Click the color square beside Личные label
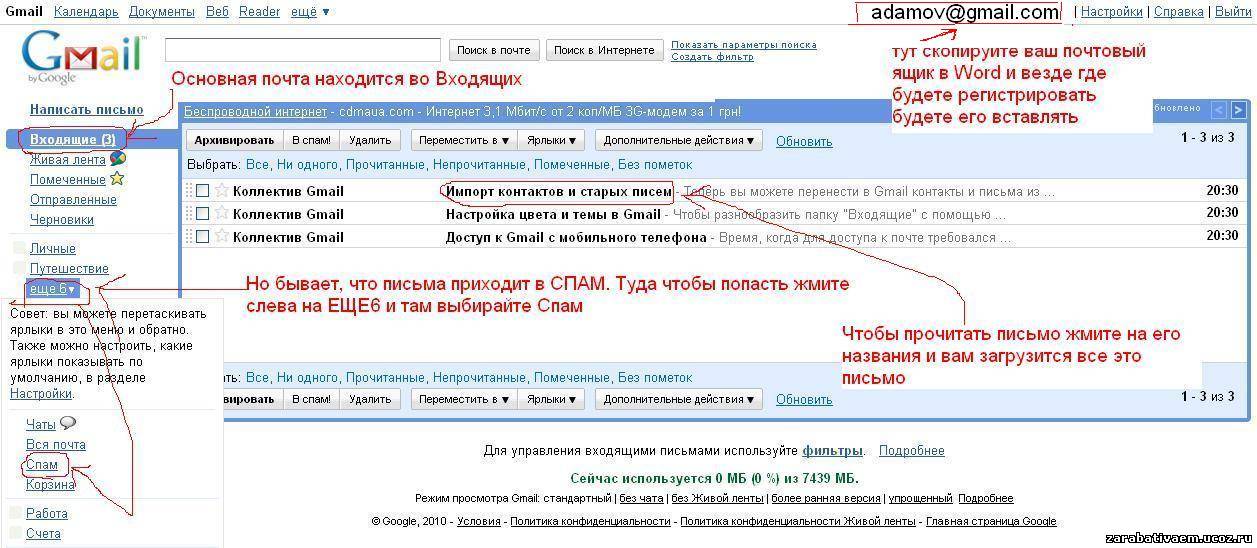 pyautogui.click(x=17, y=248)
